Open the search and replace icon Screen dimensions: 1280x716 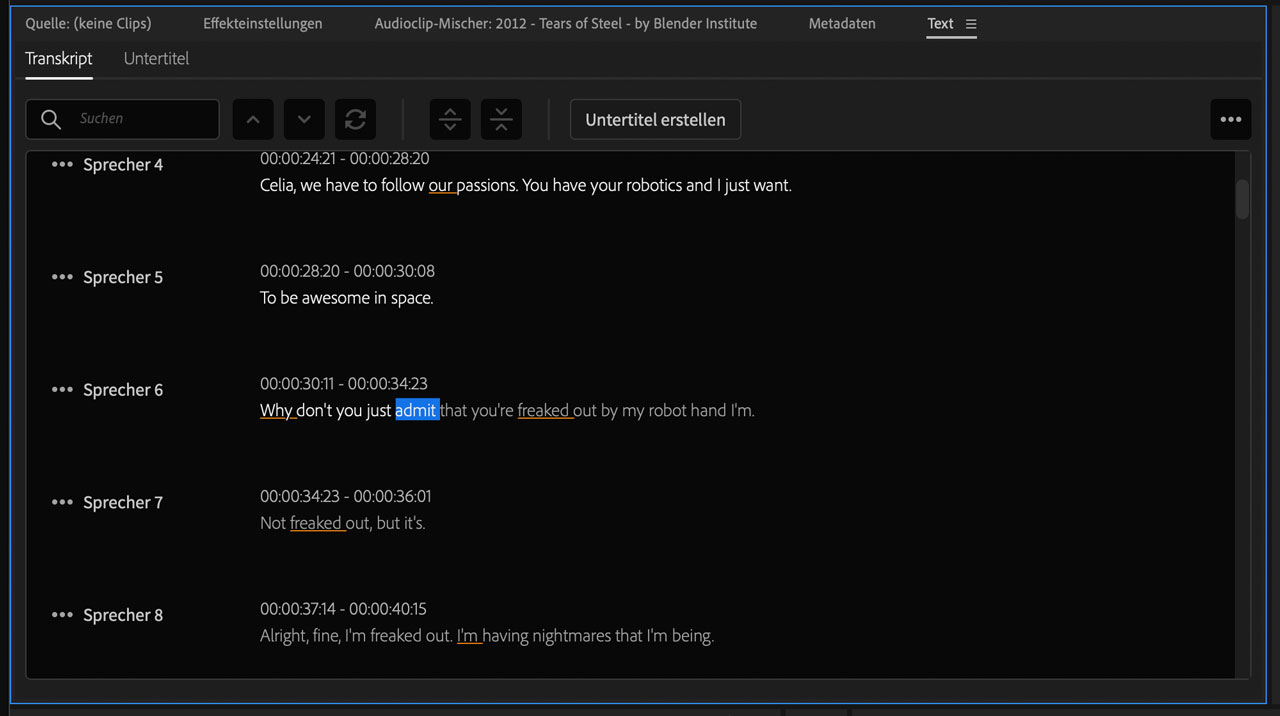point(355,119)
